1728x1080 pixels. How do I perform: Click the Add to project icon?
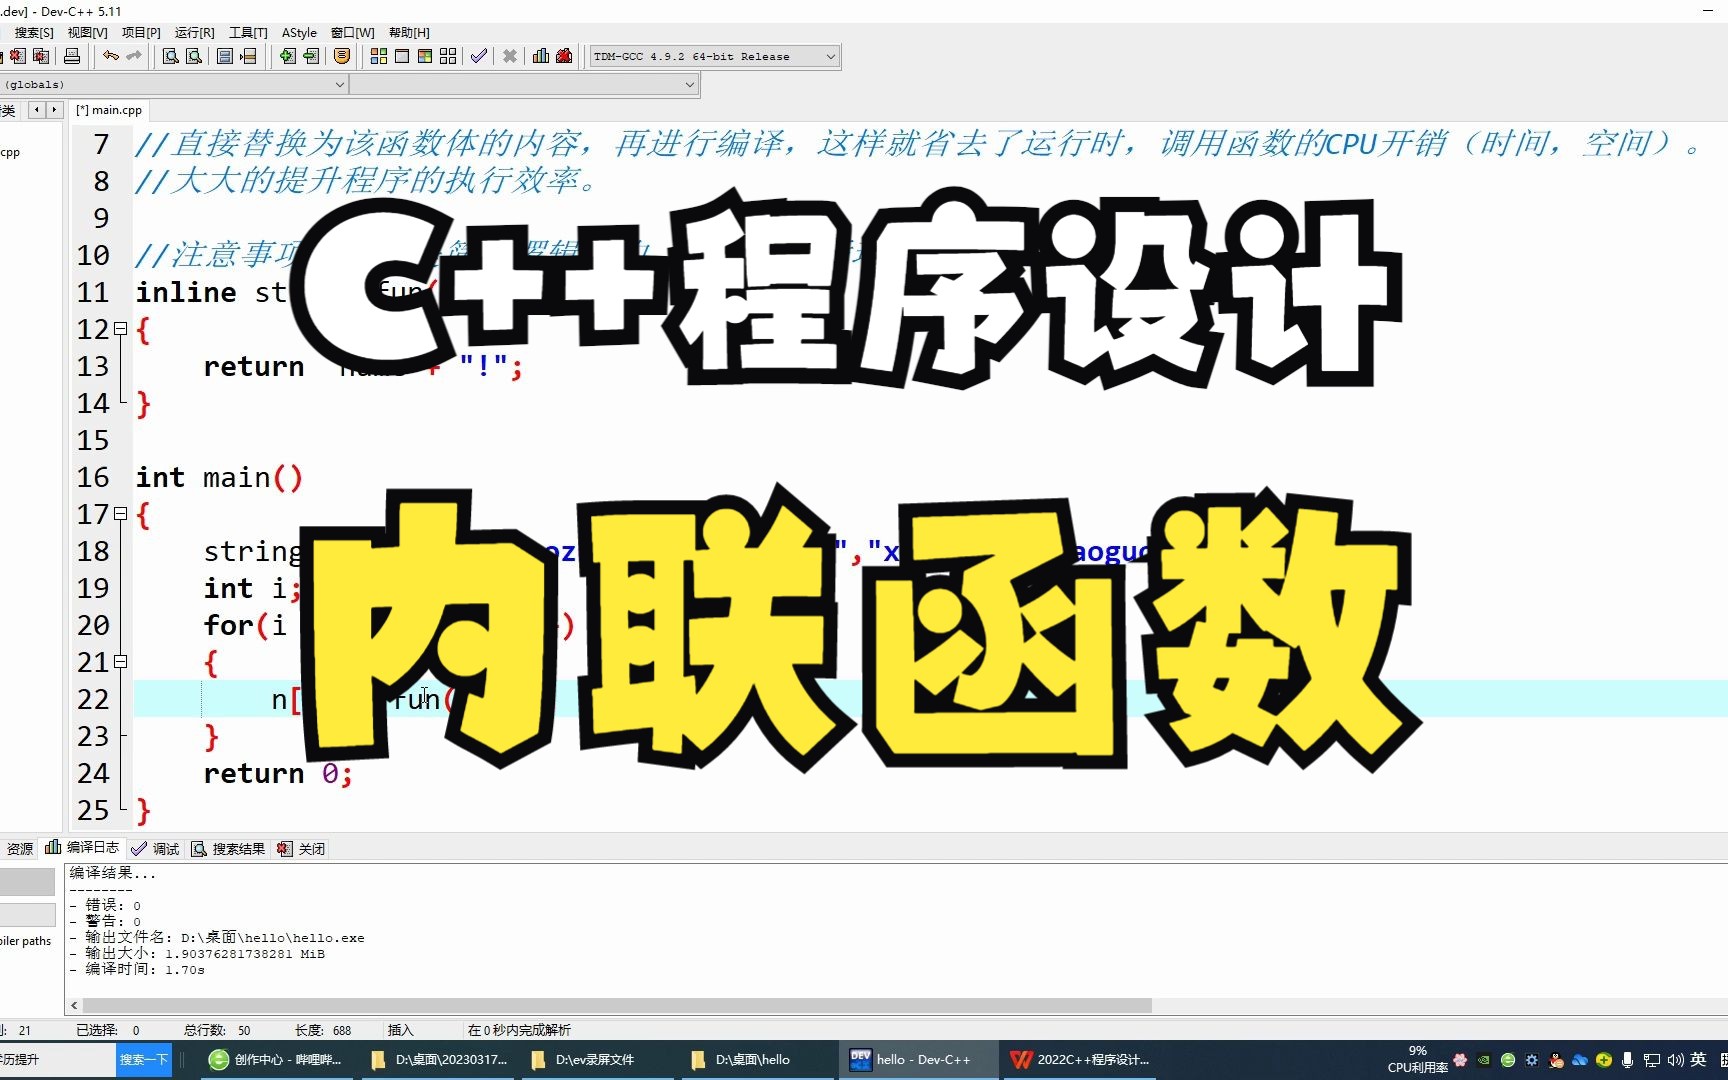288,56
